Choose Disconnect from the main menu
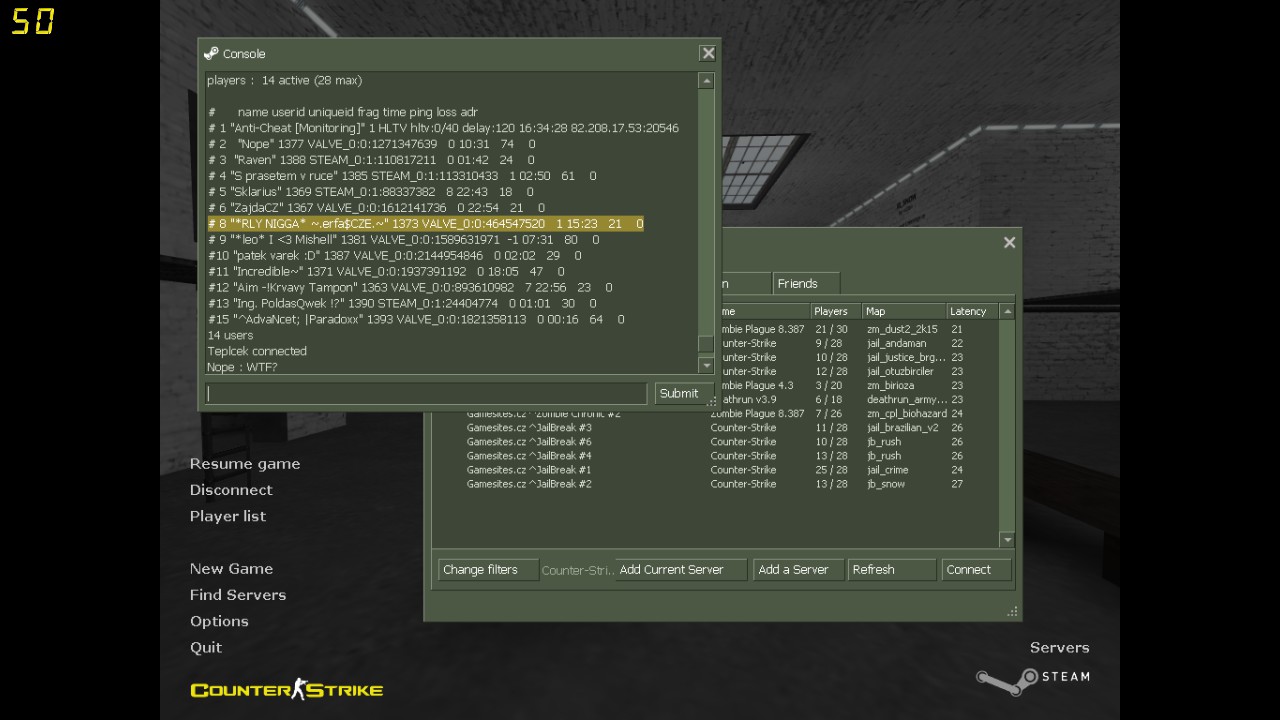Viewport: 1280px width, 720px height. point(231,489)
